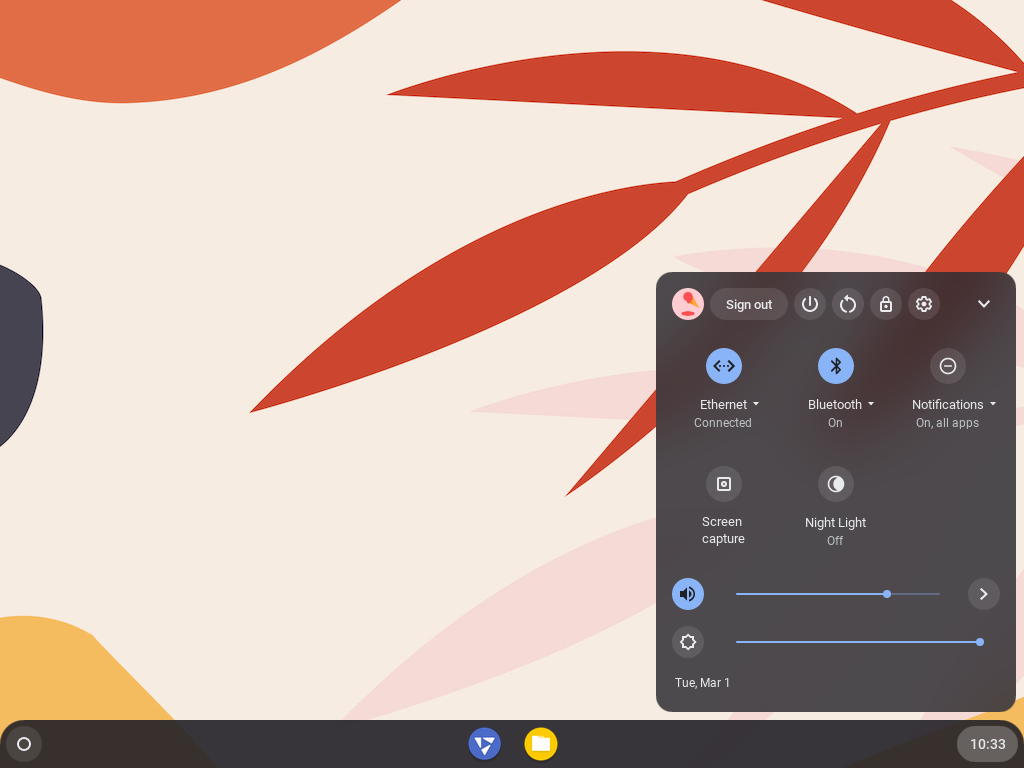Shut down using the power icon
The image size is (1024, 768).
pos(810,304)
